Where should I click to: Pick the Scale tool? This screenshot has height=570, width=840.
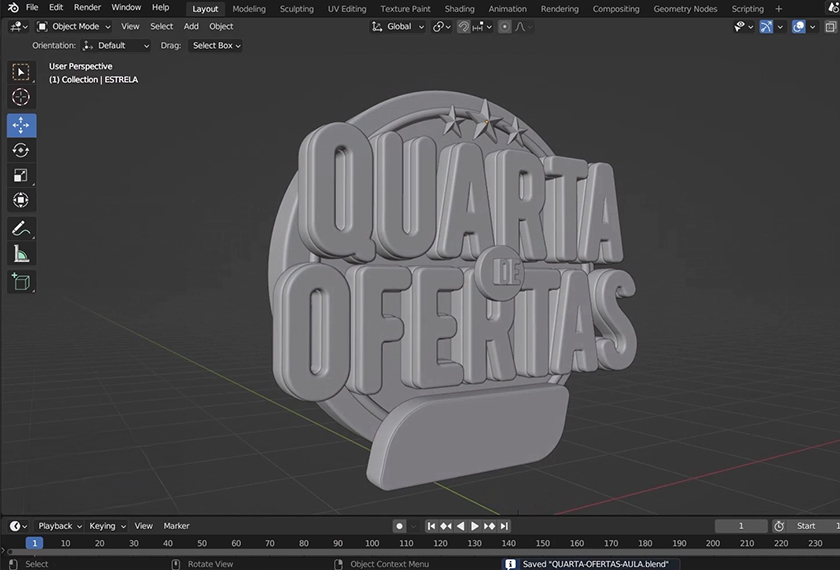pyautogui.click(x=21, y=175)
